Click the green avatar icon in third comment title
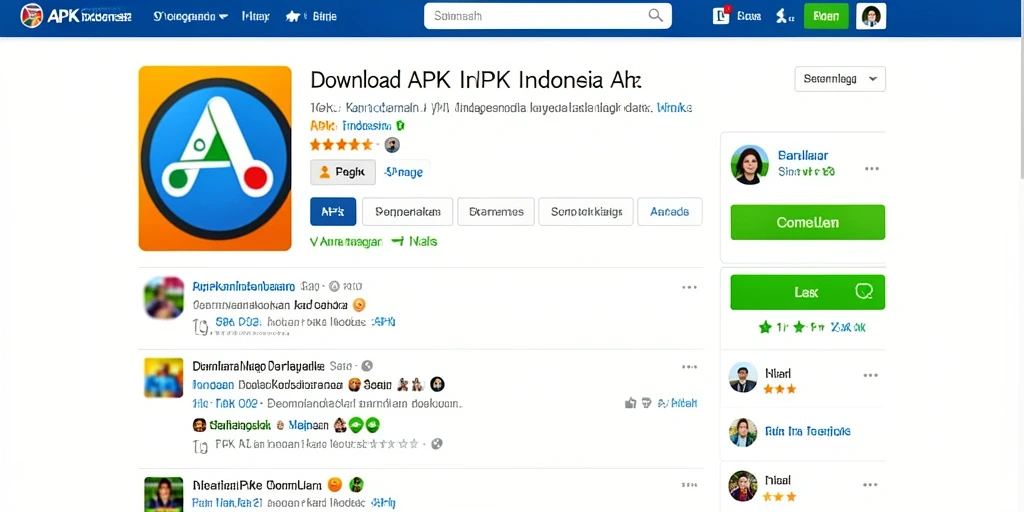 pos(356,485)
